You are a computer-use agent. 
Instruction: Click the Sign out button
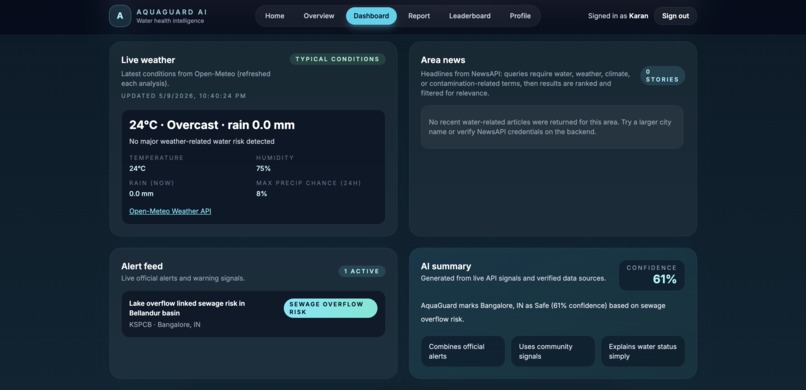click(x=675, y=16)
